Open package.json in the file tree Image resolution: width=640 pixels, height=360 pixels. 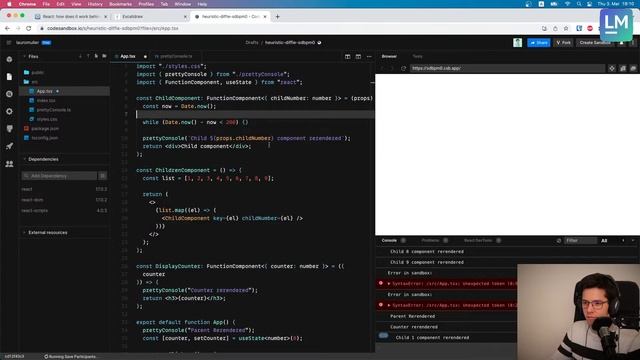(45, 129)
